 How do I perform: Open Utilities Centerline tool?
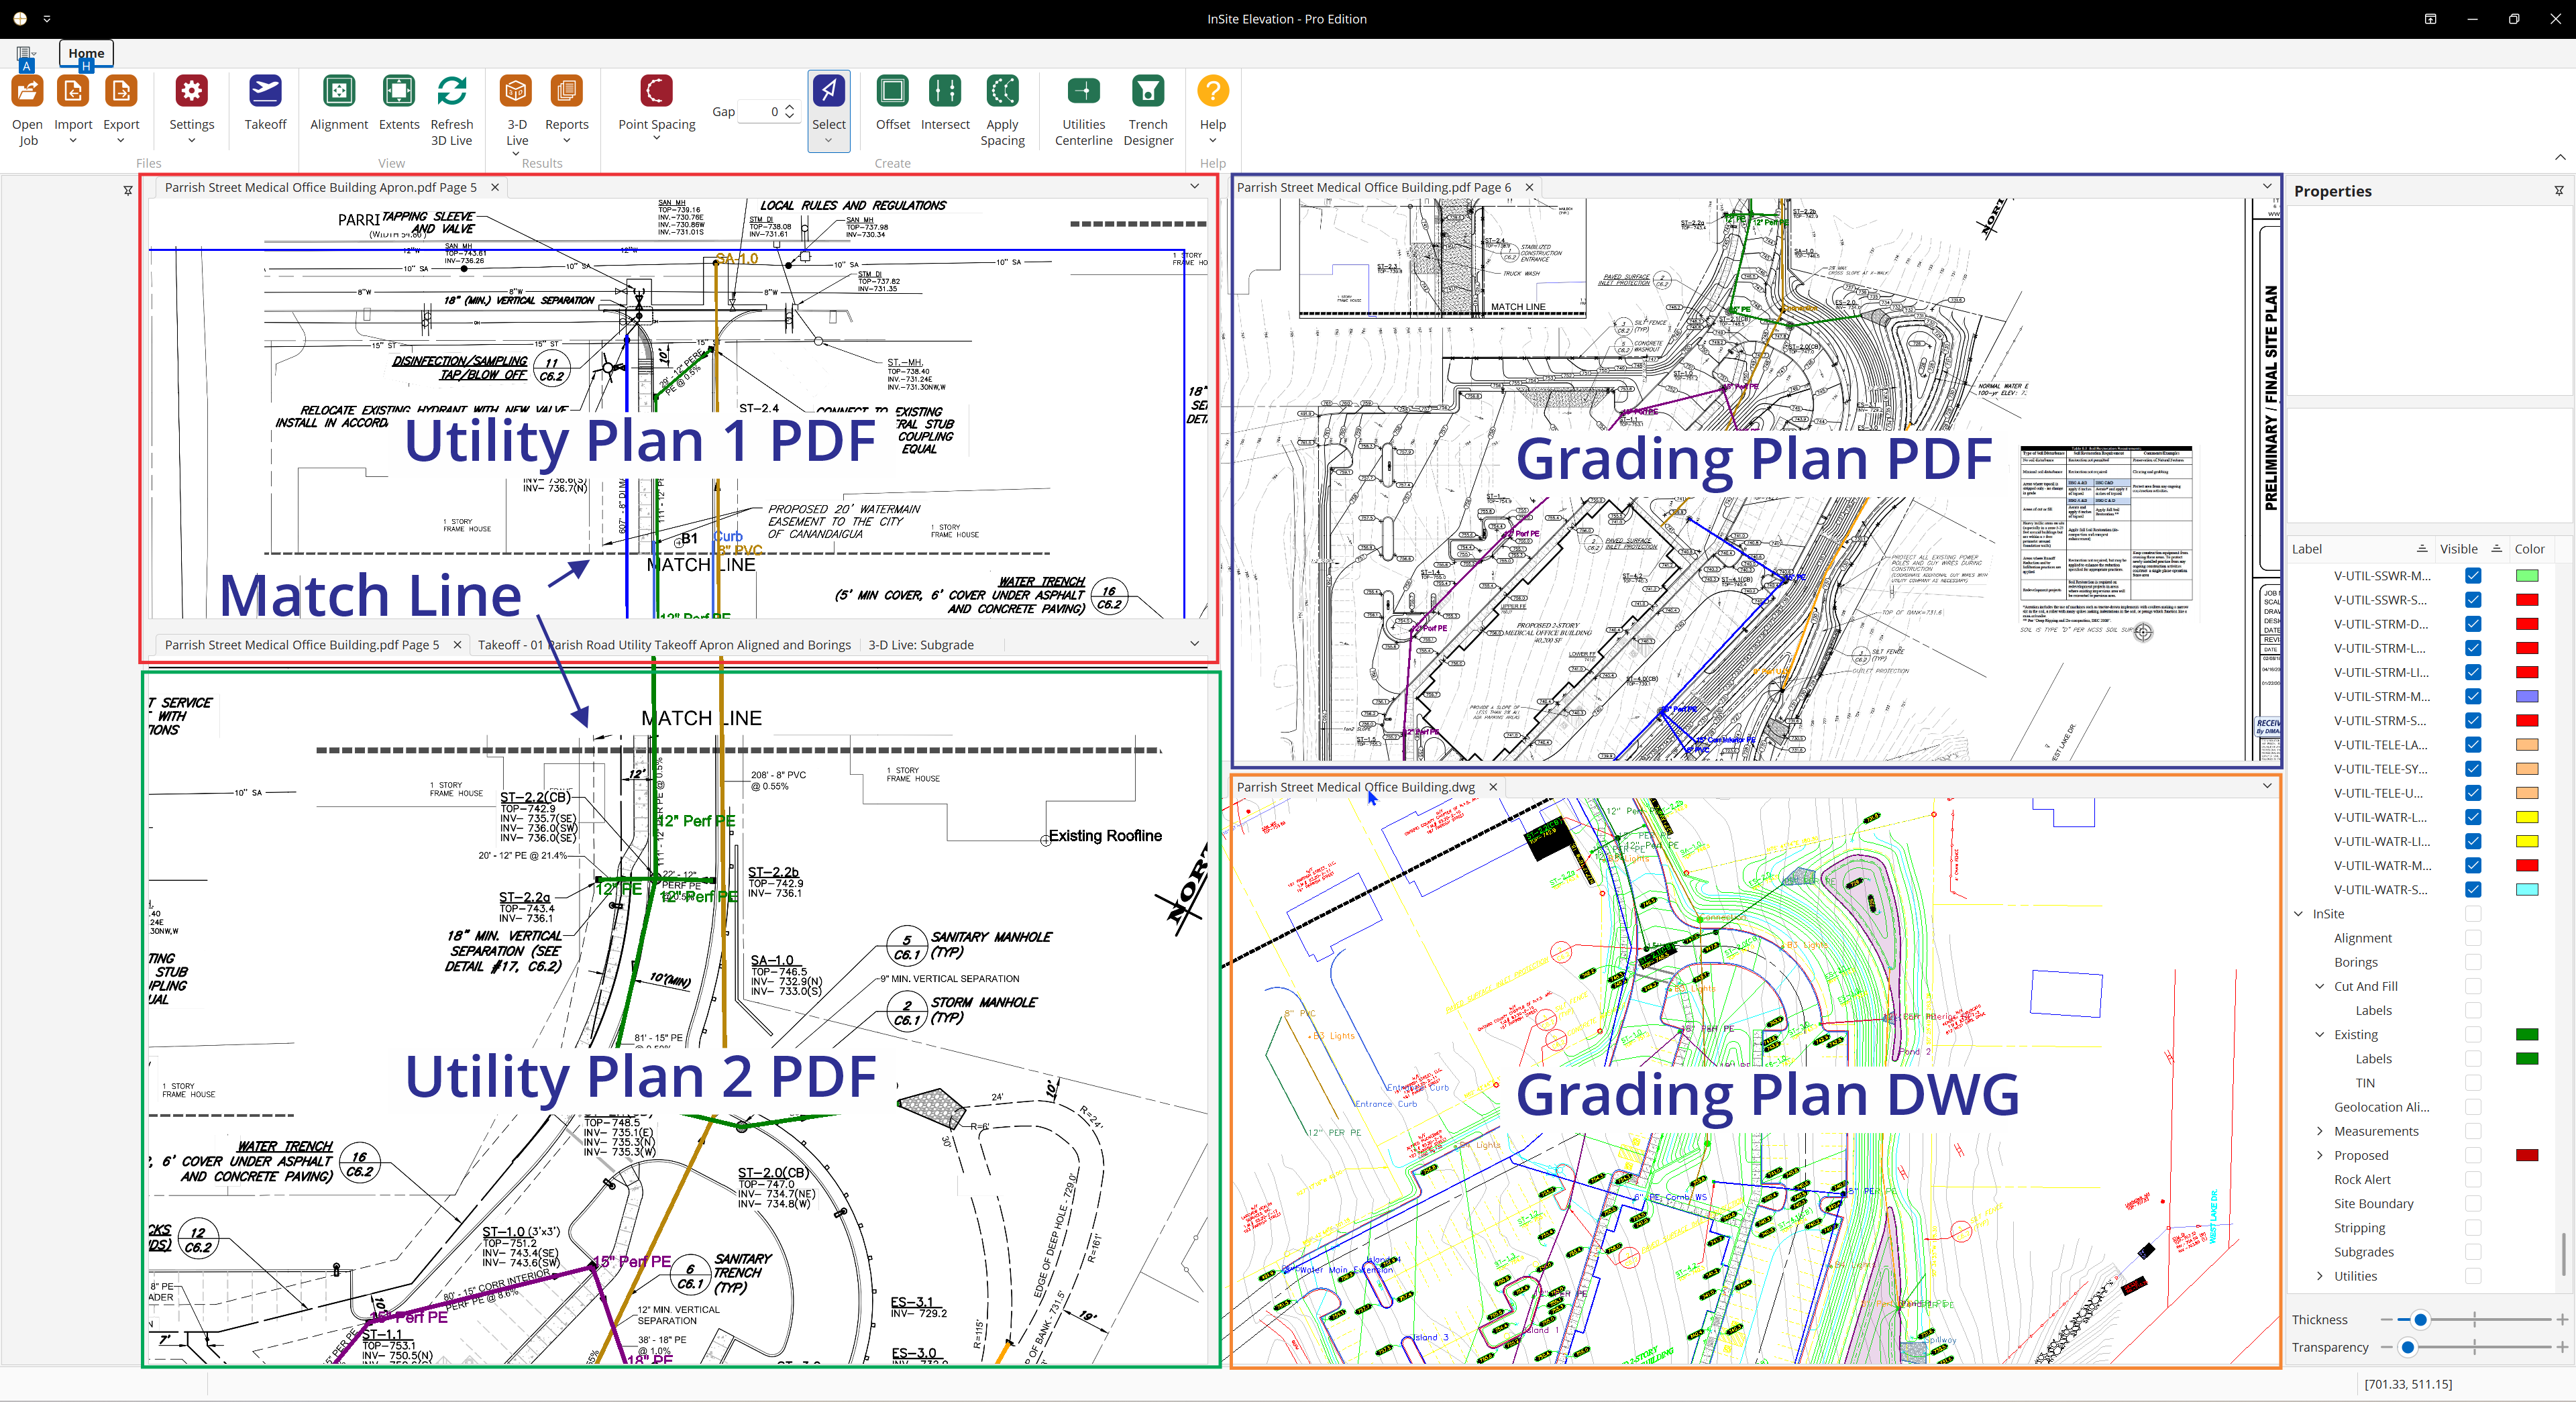(x=1083, y=92)
